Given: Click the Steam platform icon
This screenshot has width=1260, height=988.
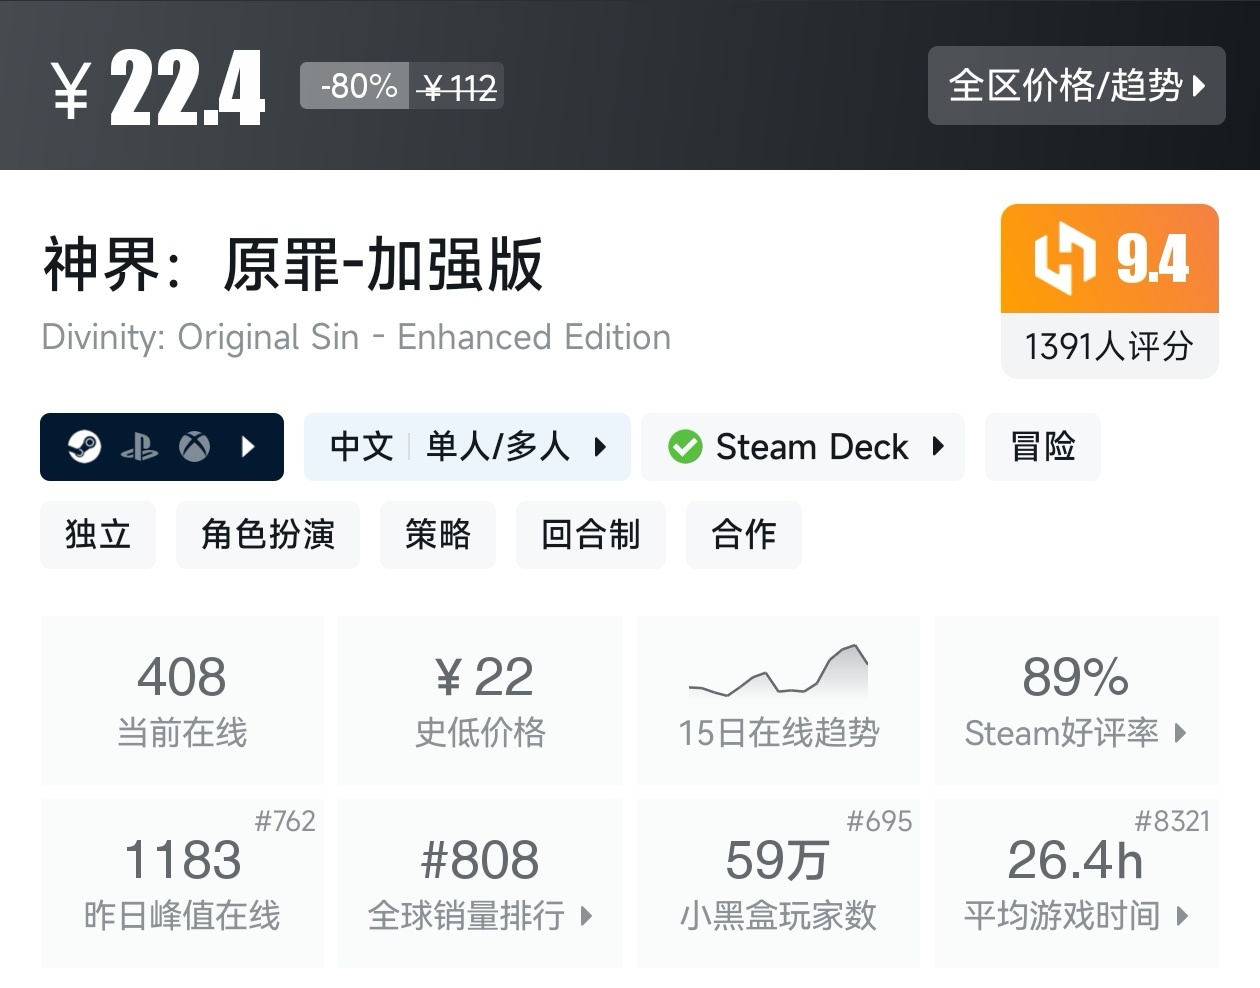Looking at the screenshot, I should click(85, 446).
